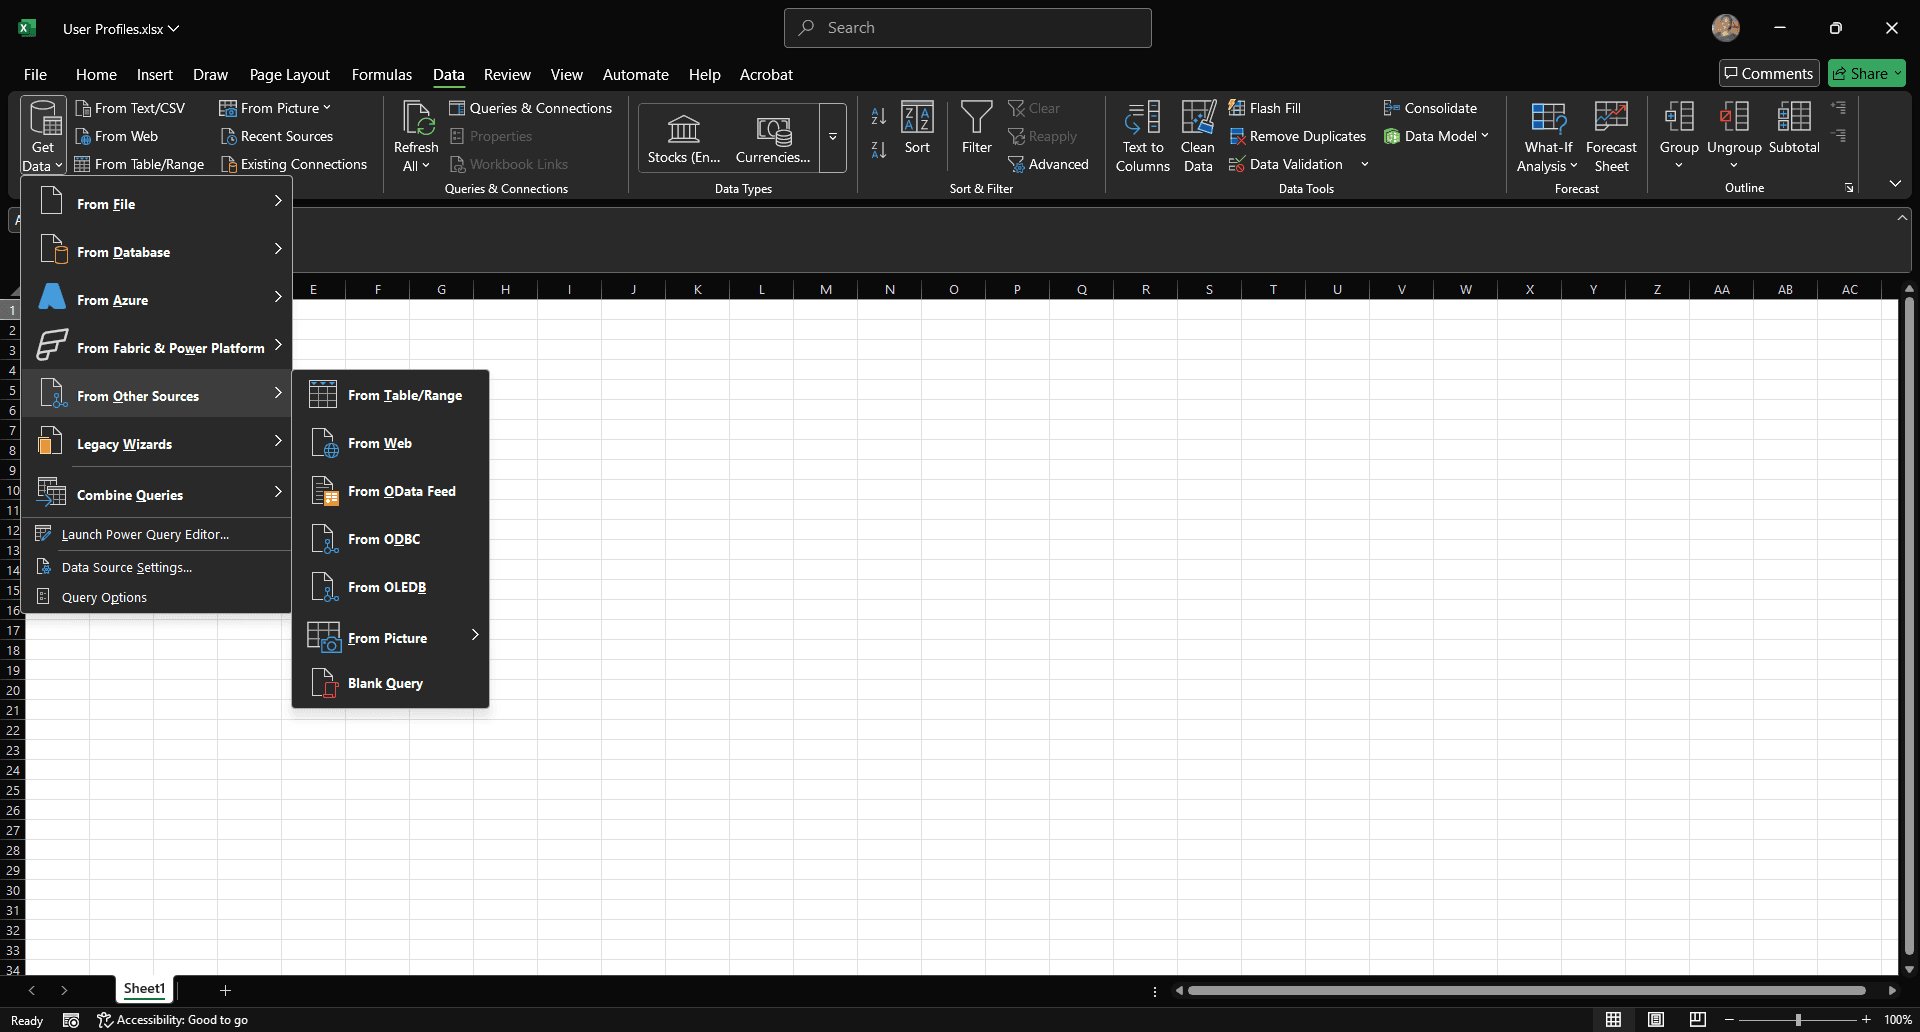Open the From File submenu
This screenshot has height=1032, width=1920.
157,203
